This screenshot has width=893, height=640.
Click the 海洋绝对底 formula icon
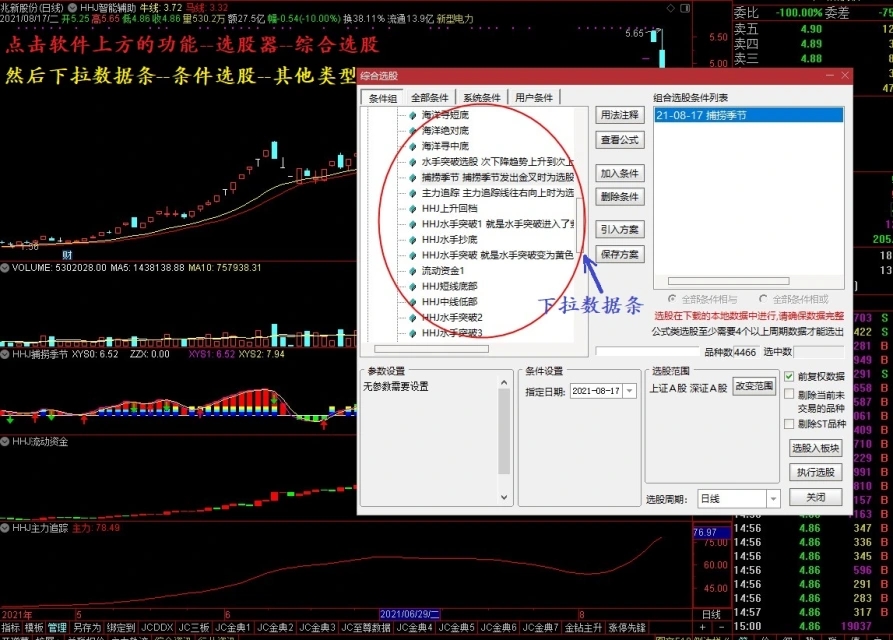click(x=412, y=131)
